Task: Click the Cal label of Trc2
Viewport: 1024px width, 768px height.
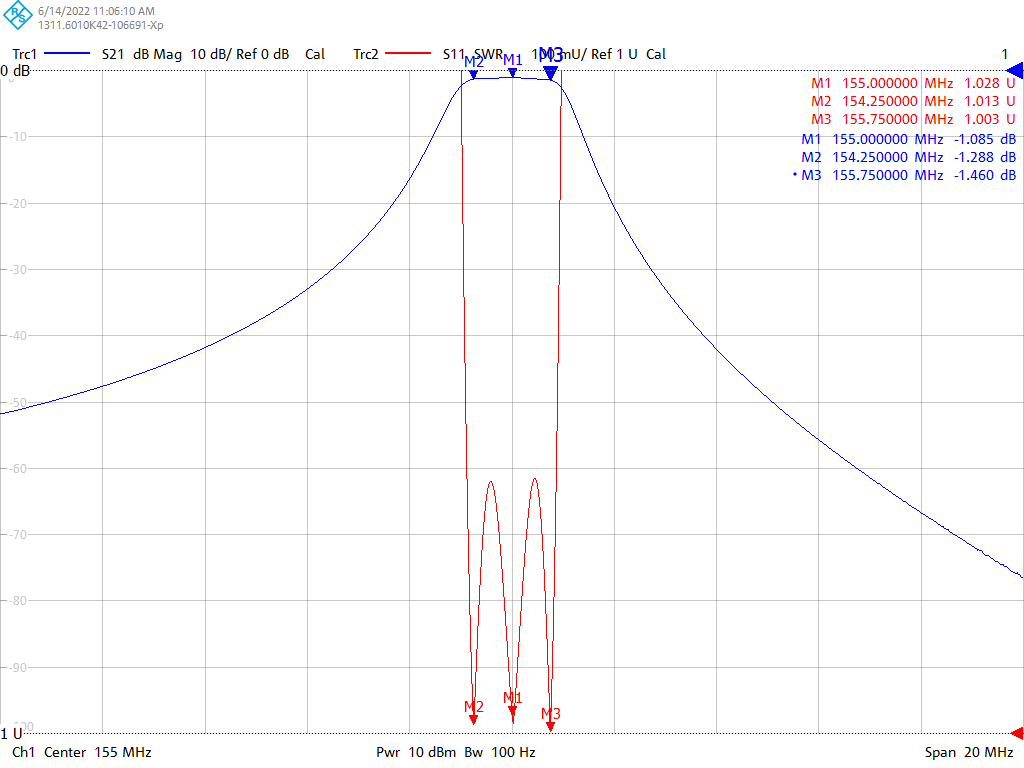Action: coord(656,54)
